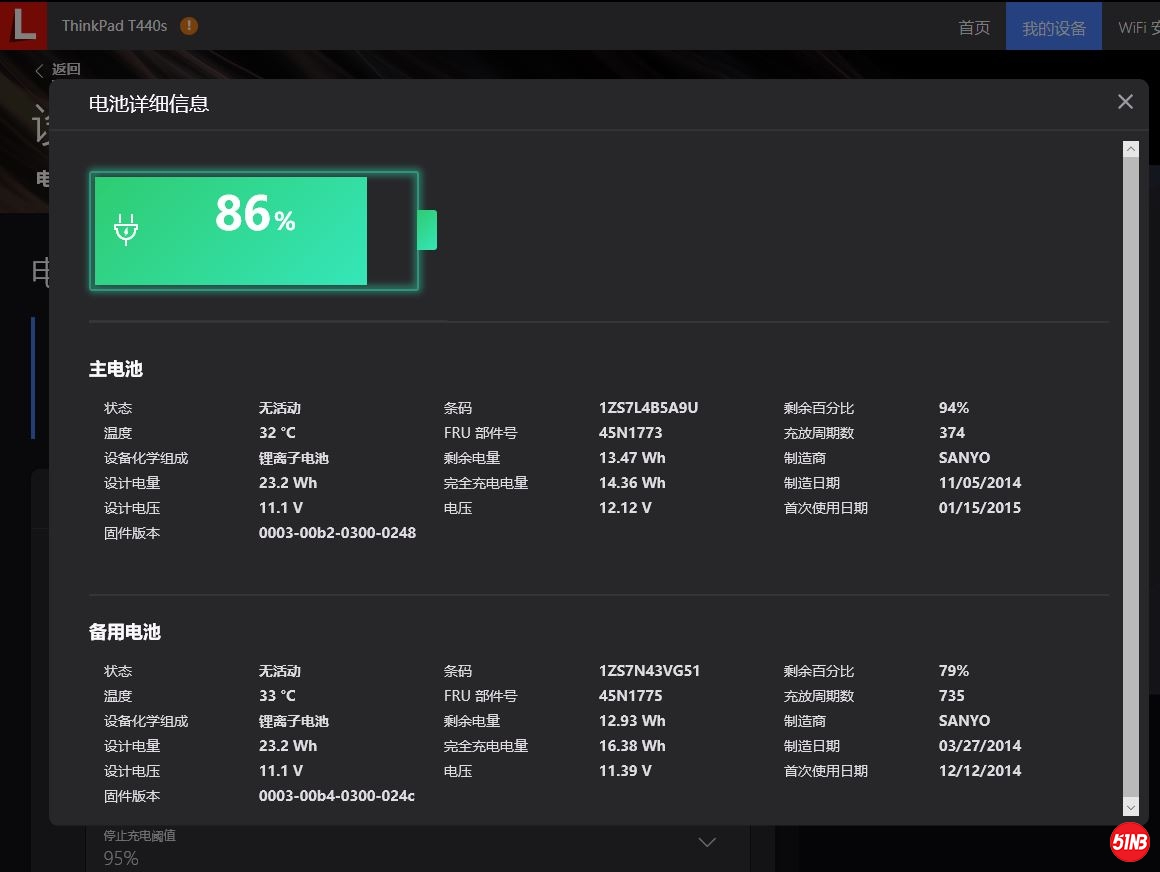Click the ThinkPad T440s device name
Screen dimensions: 1160x872
[x=114, y=26]
